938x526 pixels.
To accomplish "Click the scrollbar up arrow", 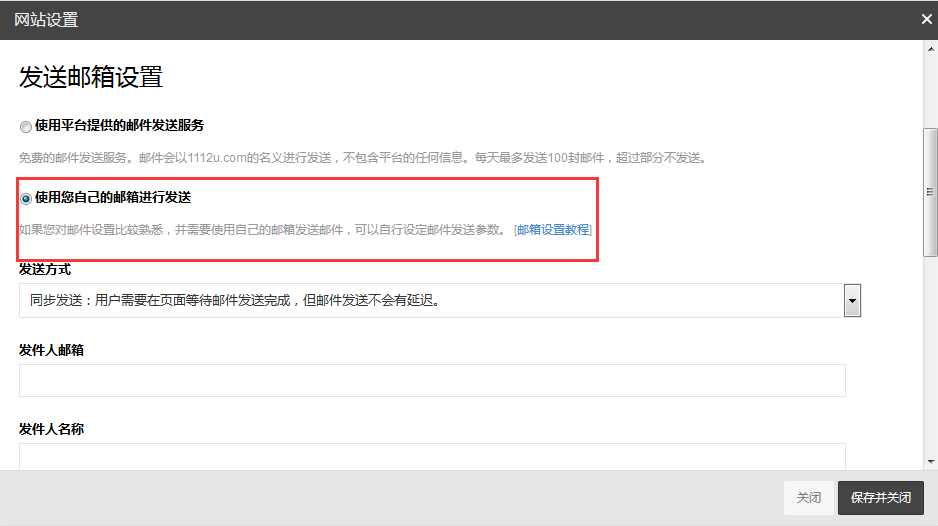I will click(931, 49).
